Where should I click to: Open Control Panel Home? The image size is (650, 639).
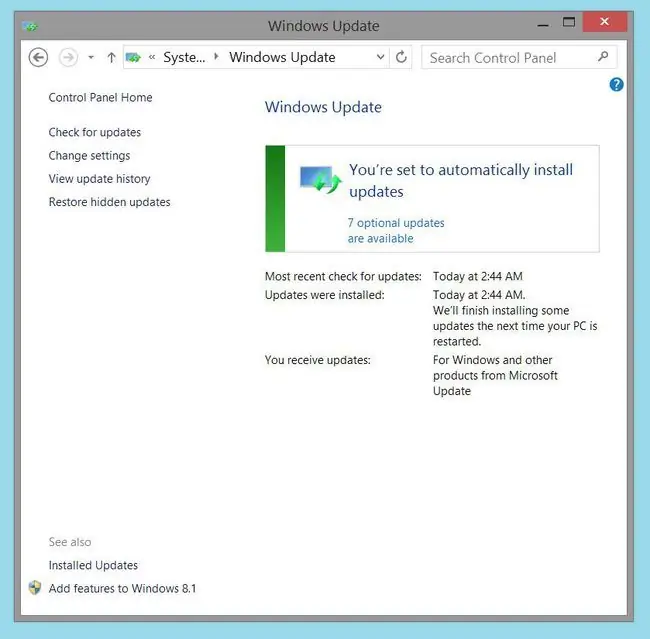100,97
